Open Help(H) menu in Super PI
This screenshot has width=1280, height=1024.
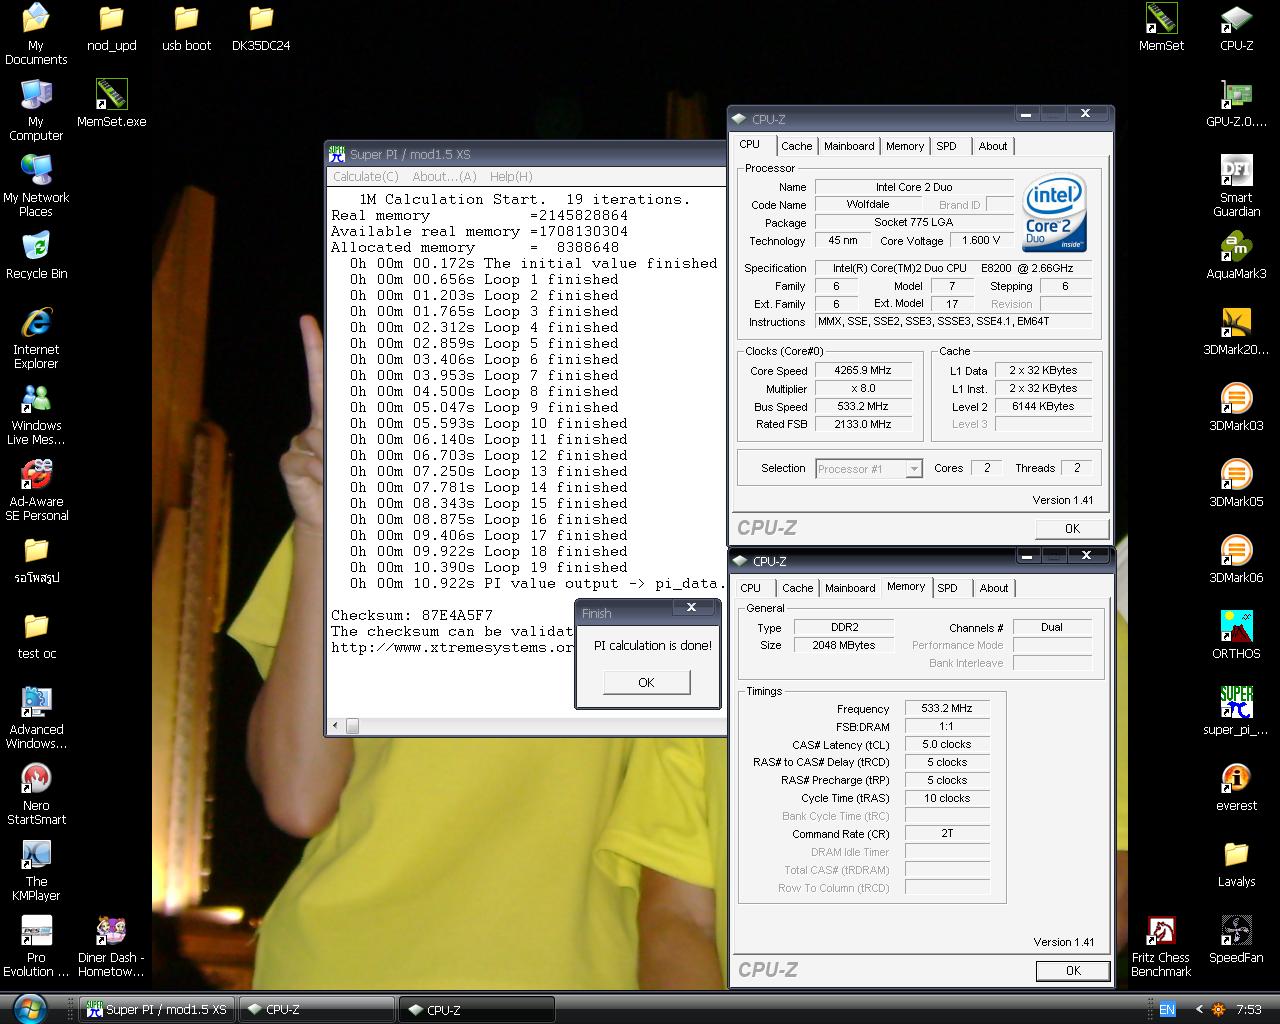pos(511,176)
